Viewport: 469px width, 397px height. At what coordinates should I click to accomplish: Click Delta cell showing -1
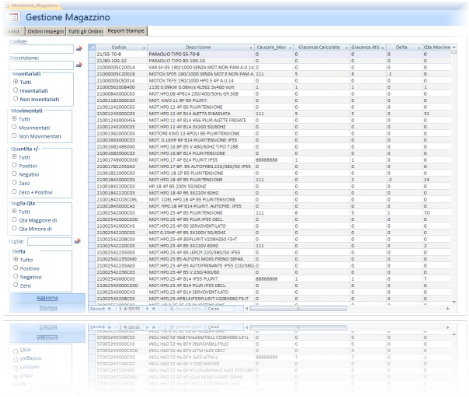coord(404,74)
